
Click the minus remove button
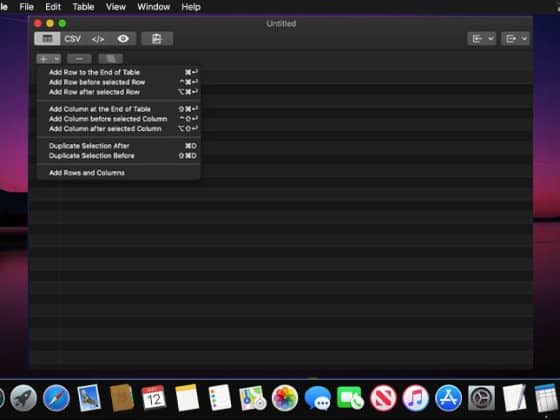[79, 59]
